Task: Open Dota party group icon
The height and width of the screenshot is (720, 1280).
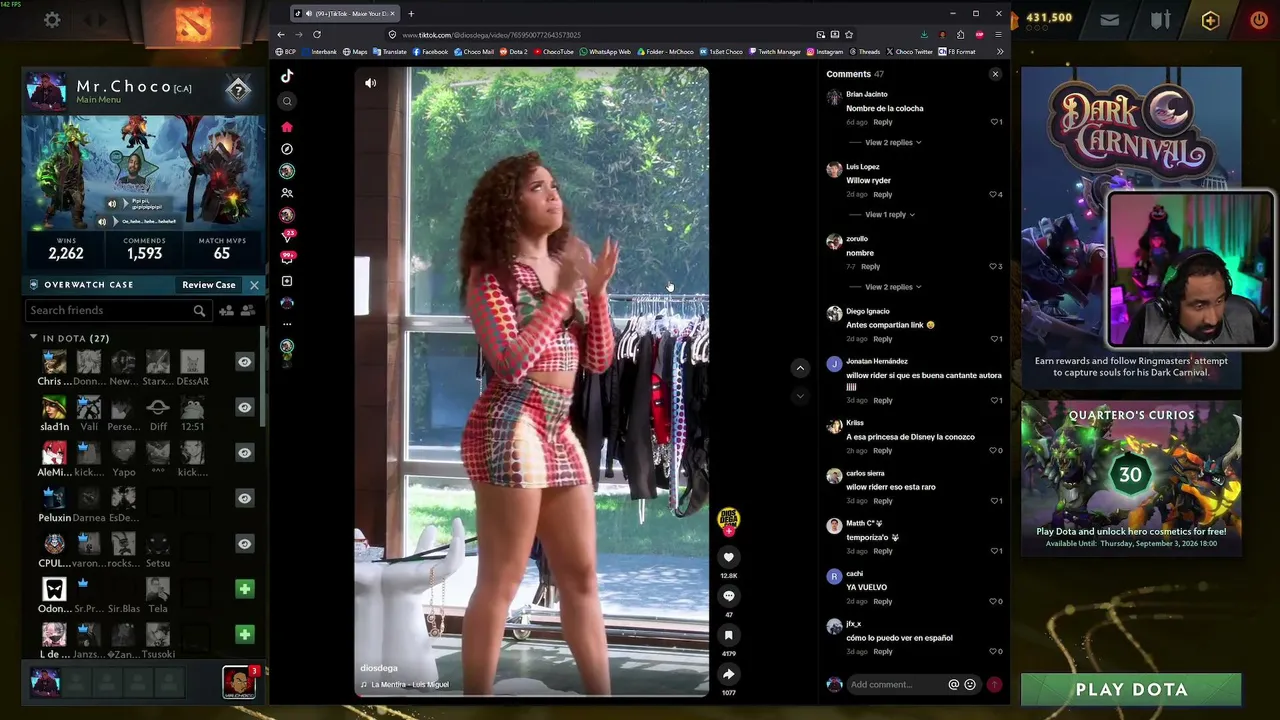Action: pos(248,311)
